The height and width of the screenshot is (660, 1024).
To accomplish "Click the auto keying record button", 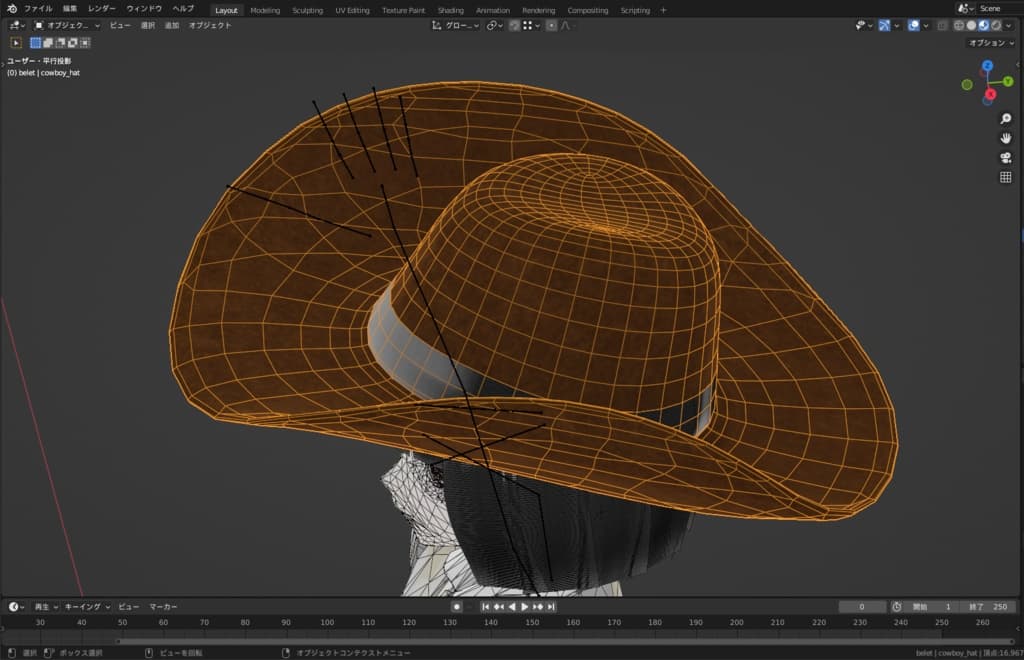I will (x=456, y=606).
